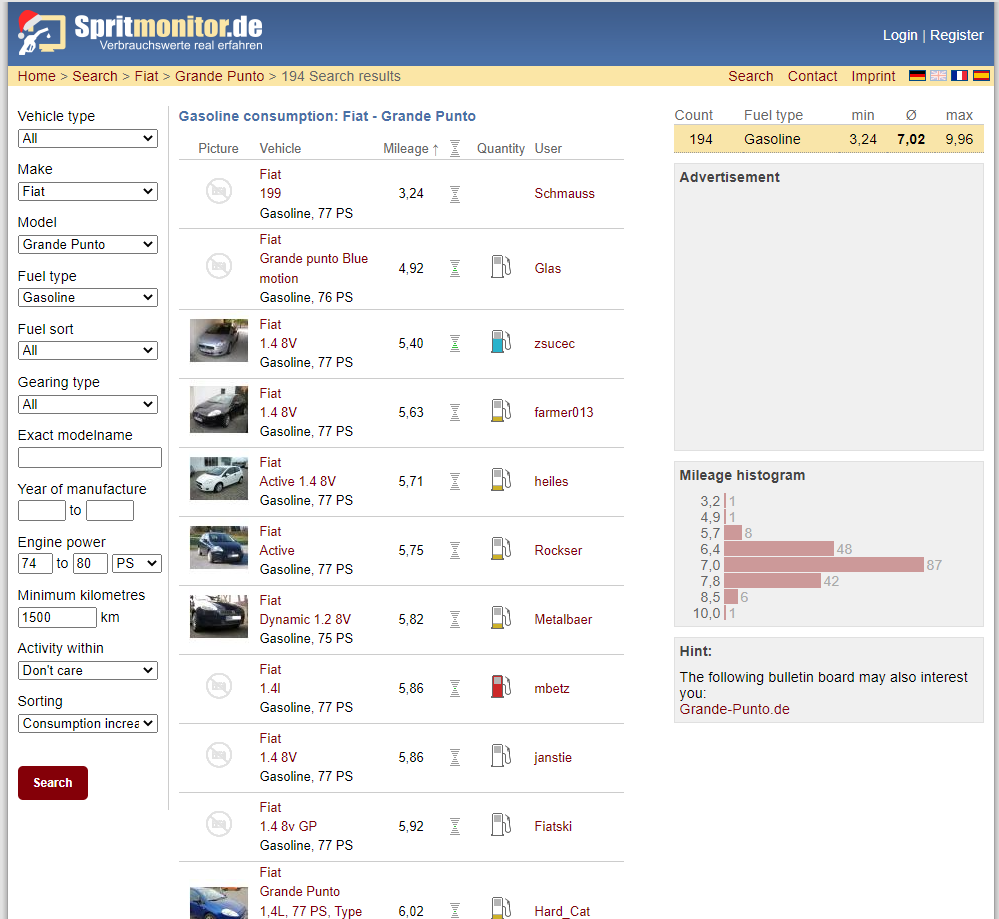Open the zsucec car photo thumbnail
This screenshot has width=999, height=919.
click(x=219, y=341)
